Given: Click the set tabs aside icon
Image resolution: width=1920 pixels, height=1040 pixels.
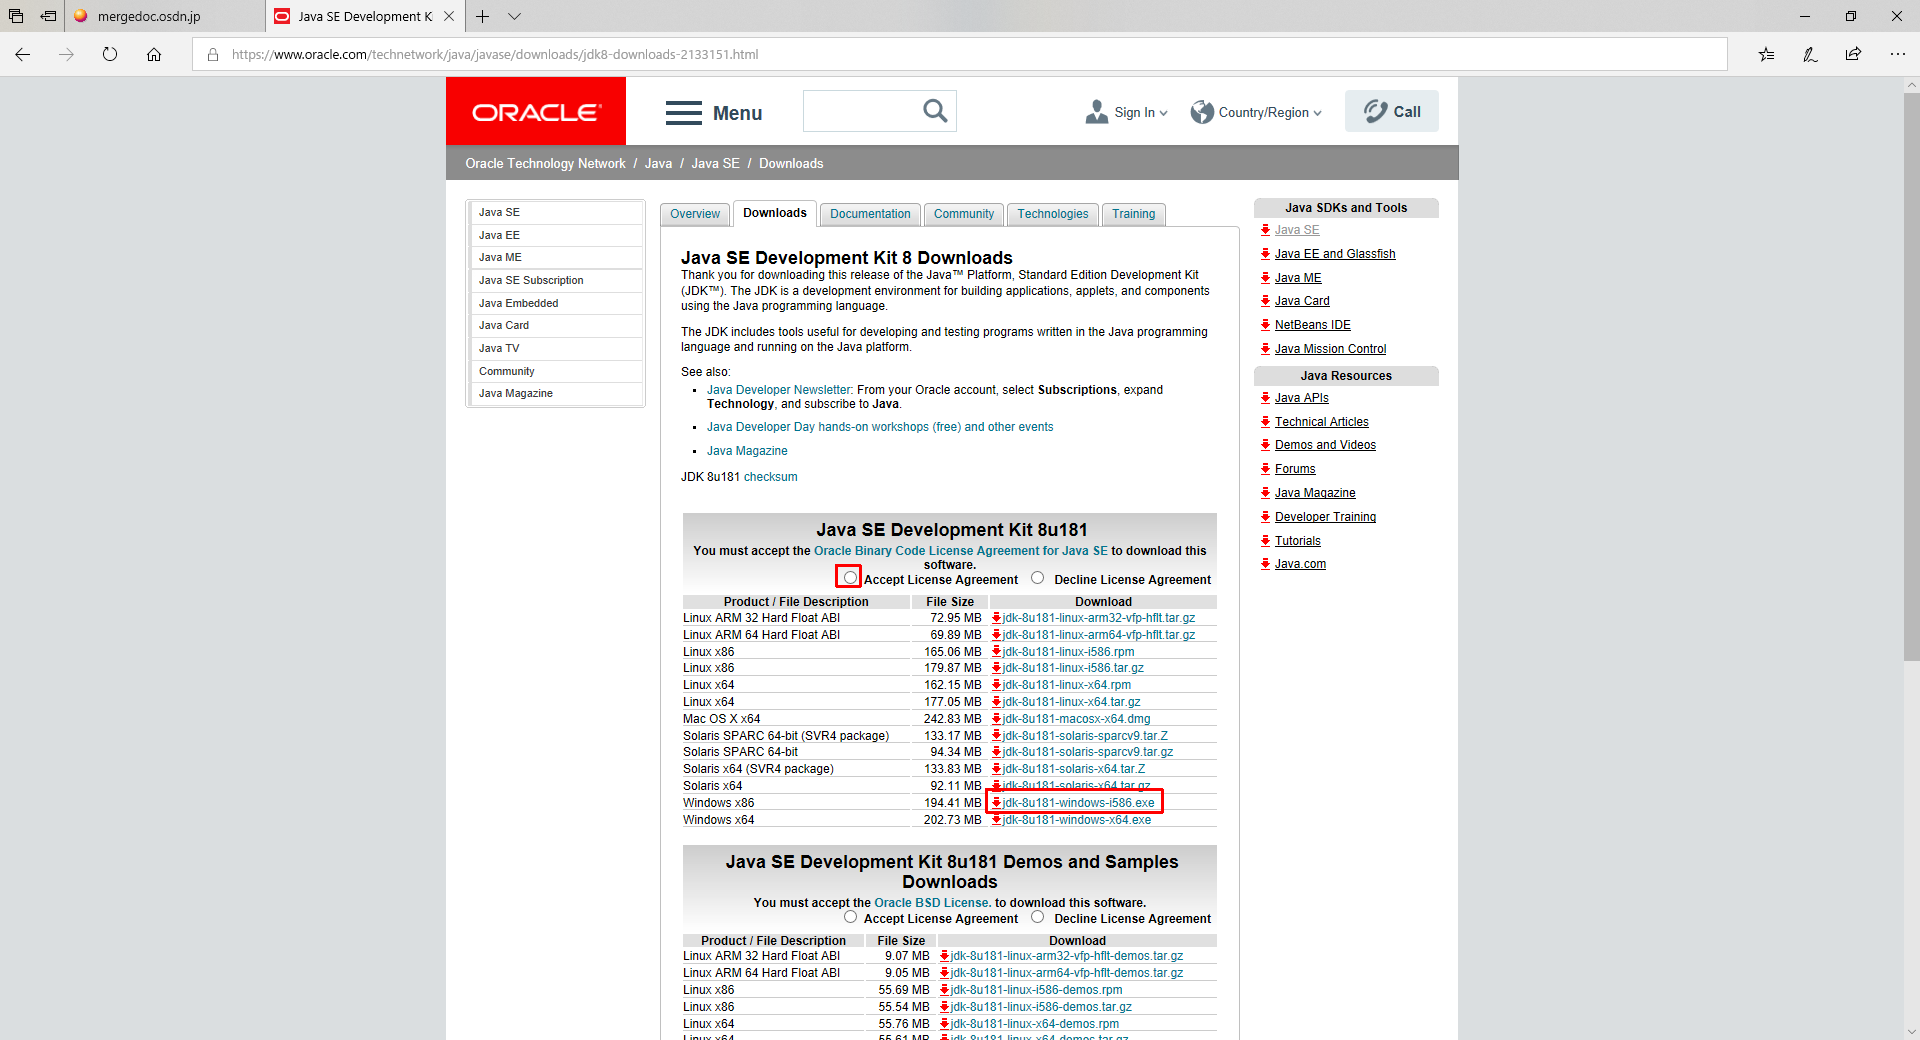Looking at the screenshot, I should (48, 16).
